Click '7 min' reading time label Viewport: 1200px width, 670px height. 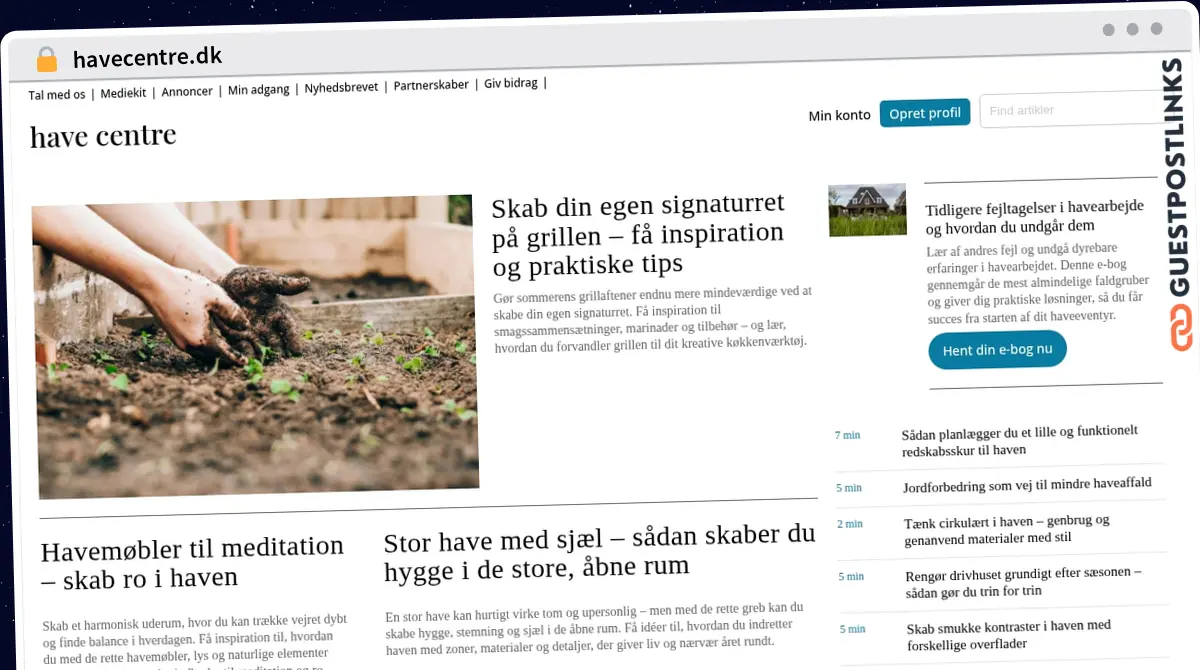pos(847,435)
